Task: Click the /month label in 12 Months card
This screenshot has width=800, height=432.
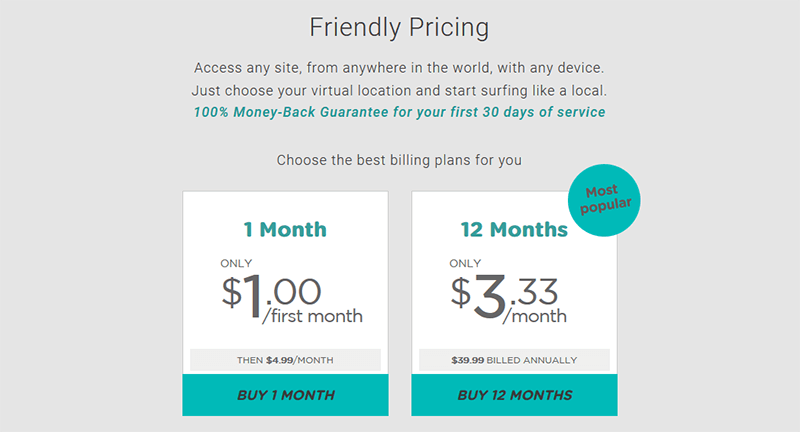Action: [535, 316]
